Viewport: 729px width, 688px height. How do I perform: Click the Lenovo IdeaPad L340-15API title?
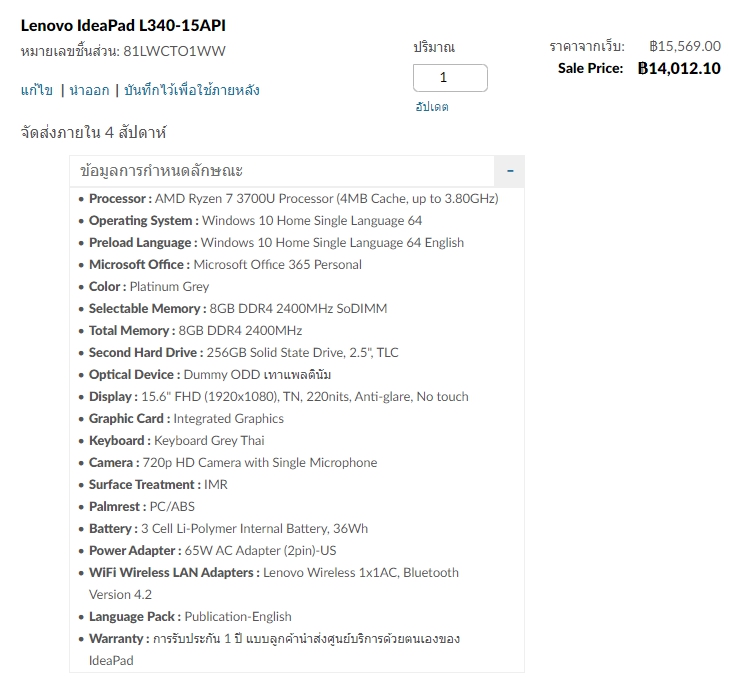(123, 25)
